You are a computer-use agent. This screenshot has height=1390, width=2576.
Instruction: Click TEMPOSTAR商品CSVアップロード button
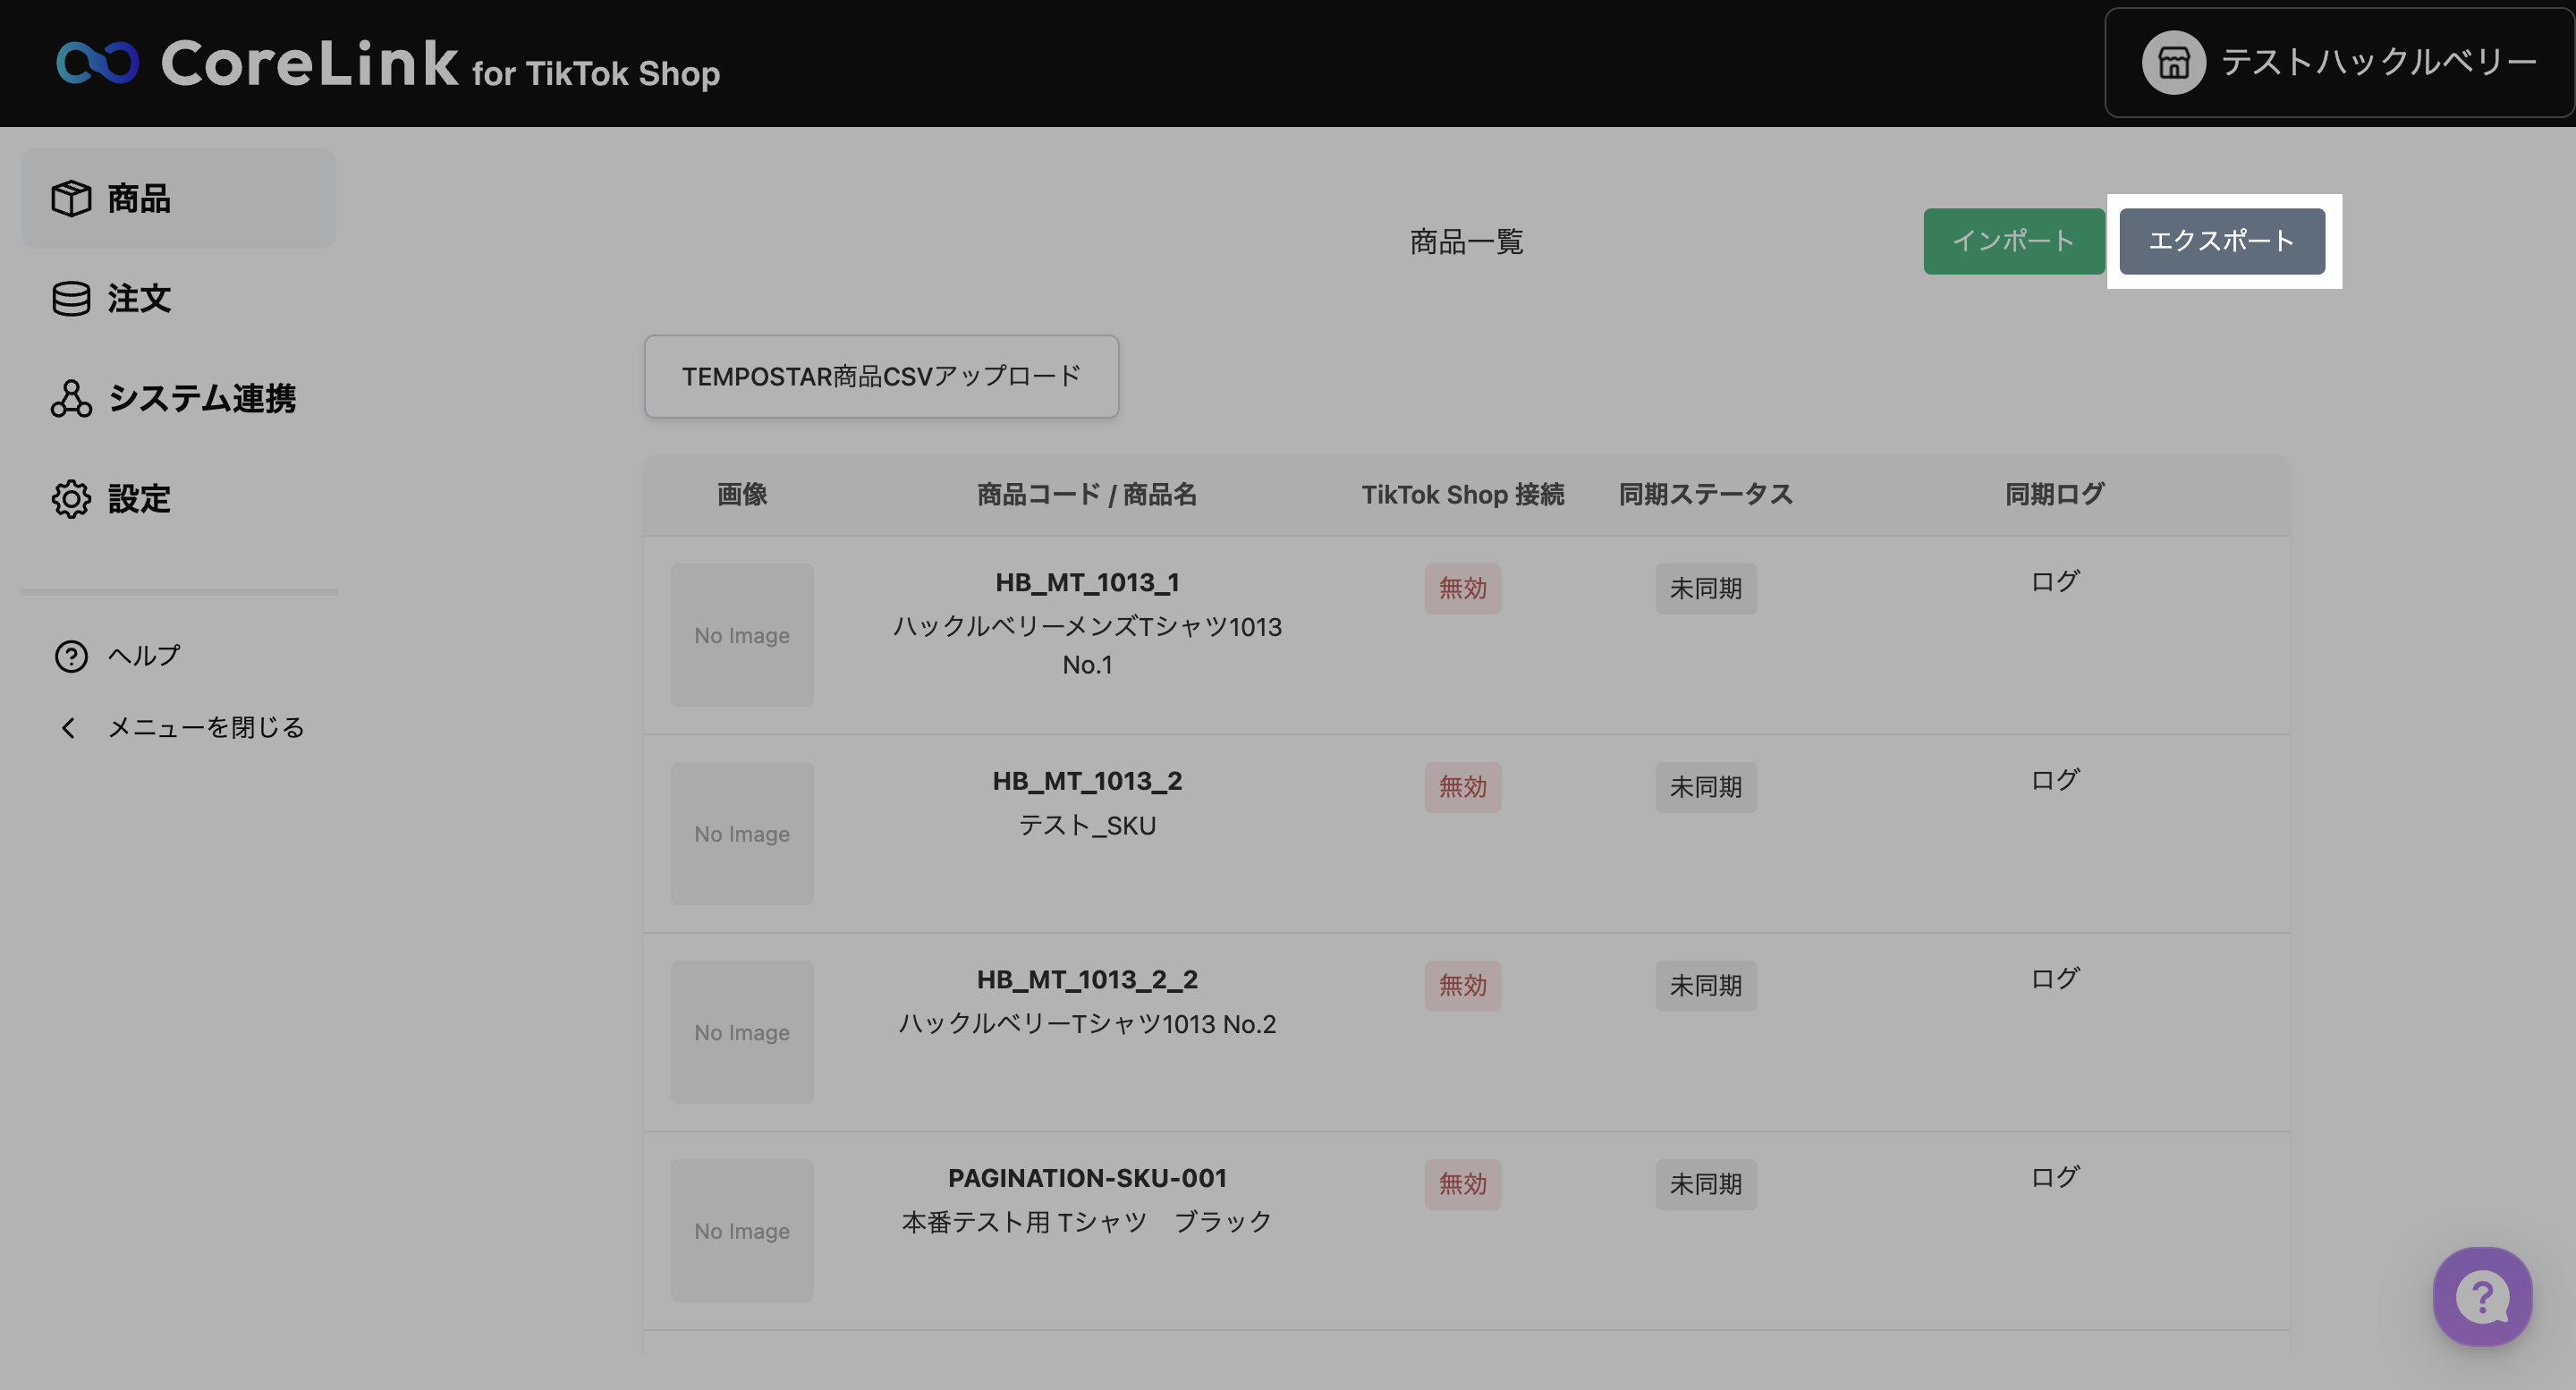tap(881, 376)
